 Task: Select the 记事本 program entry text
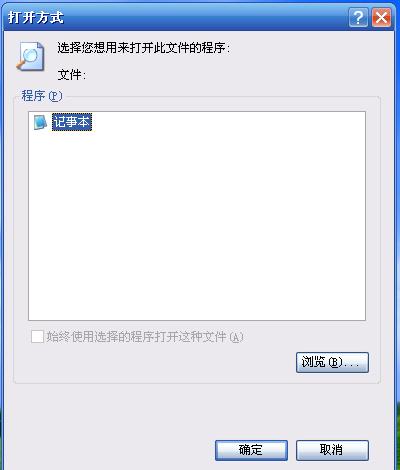(72, 122)
